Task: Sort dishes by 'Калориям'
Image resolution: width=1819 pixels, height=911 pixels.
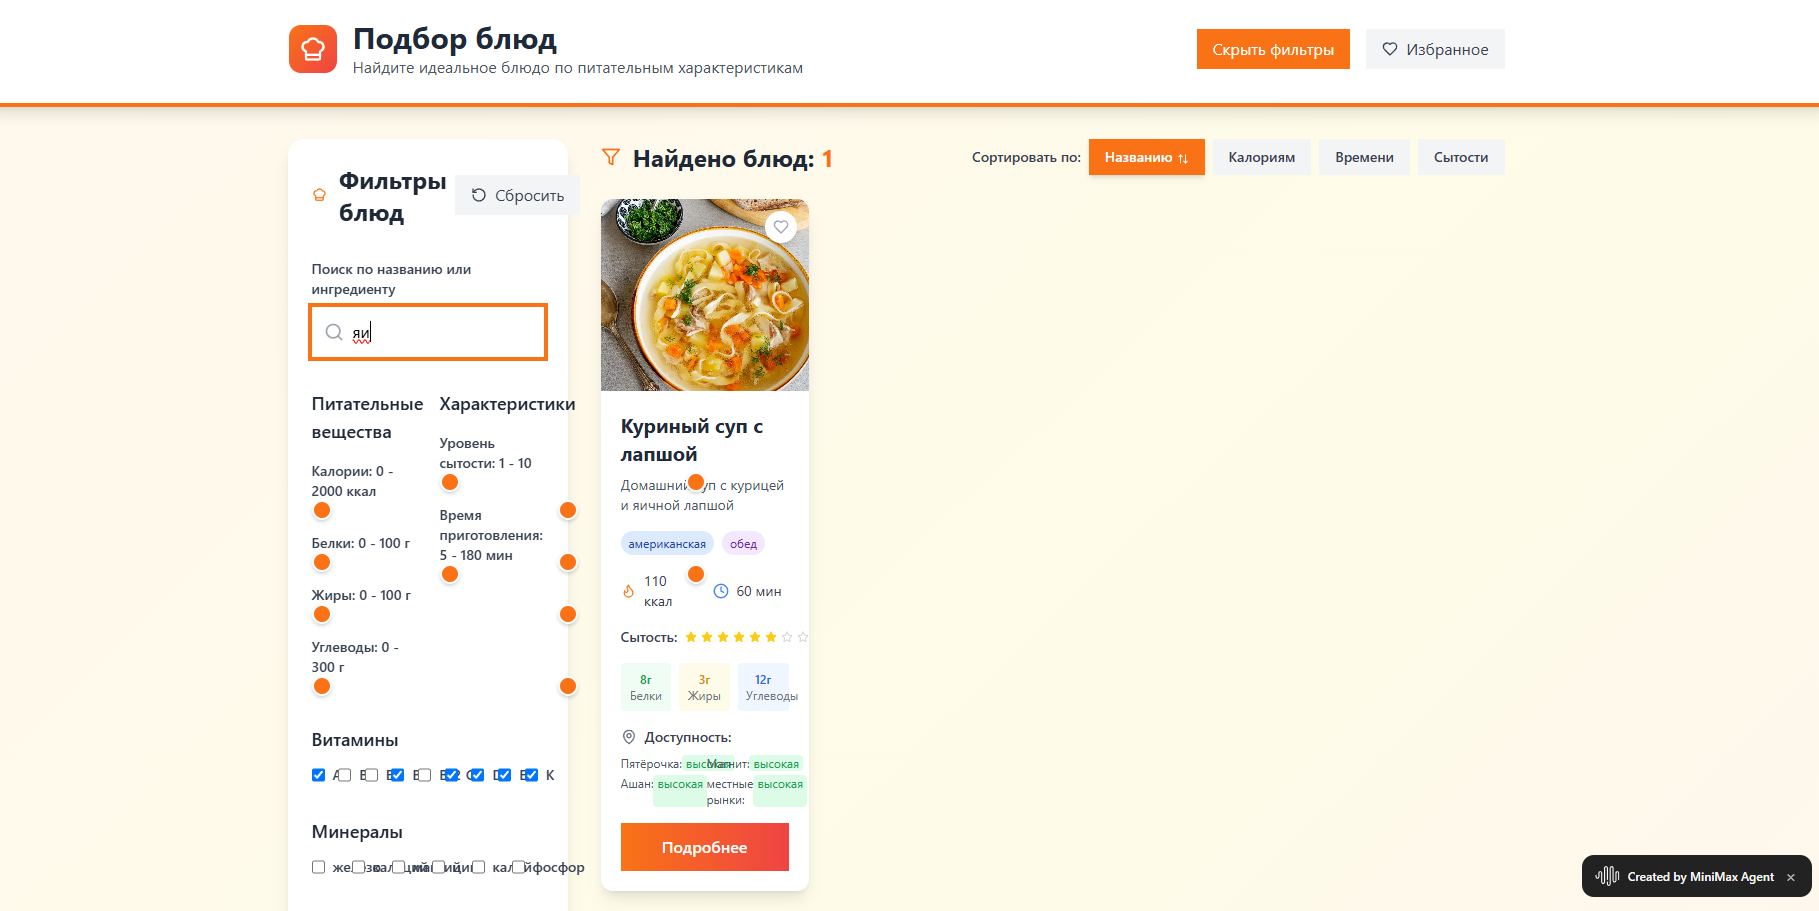Action: pos(1261,157)
